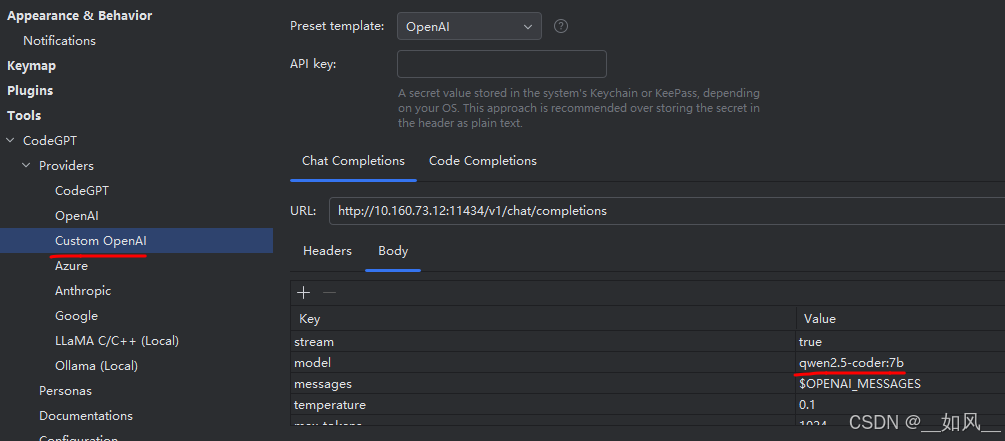The height and width of the screenshot is (441, 1005).
Task: Open the Preset template dropdown
Action: (469, 27)
